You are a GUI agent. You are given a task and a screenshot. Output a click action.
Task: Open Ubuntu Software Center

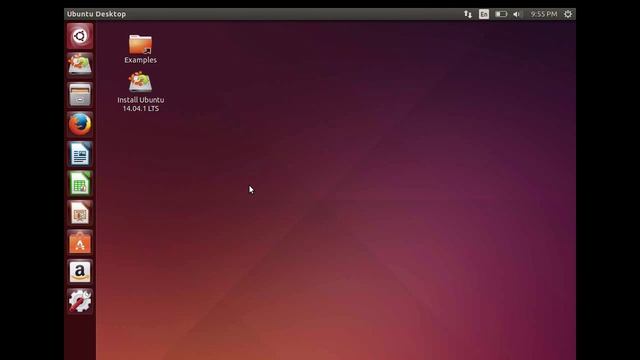[80, 242]
